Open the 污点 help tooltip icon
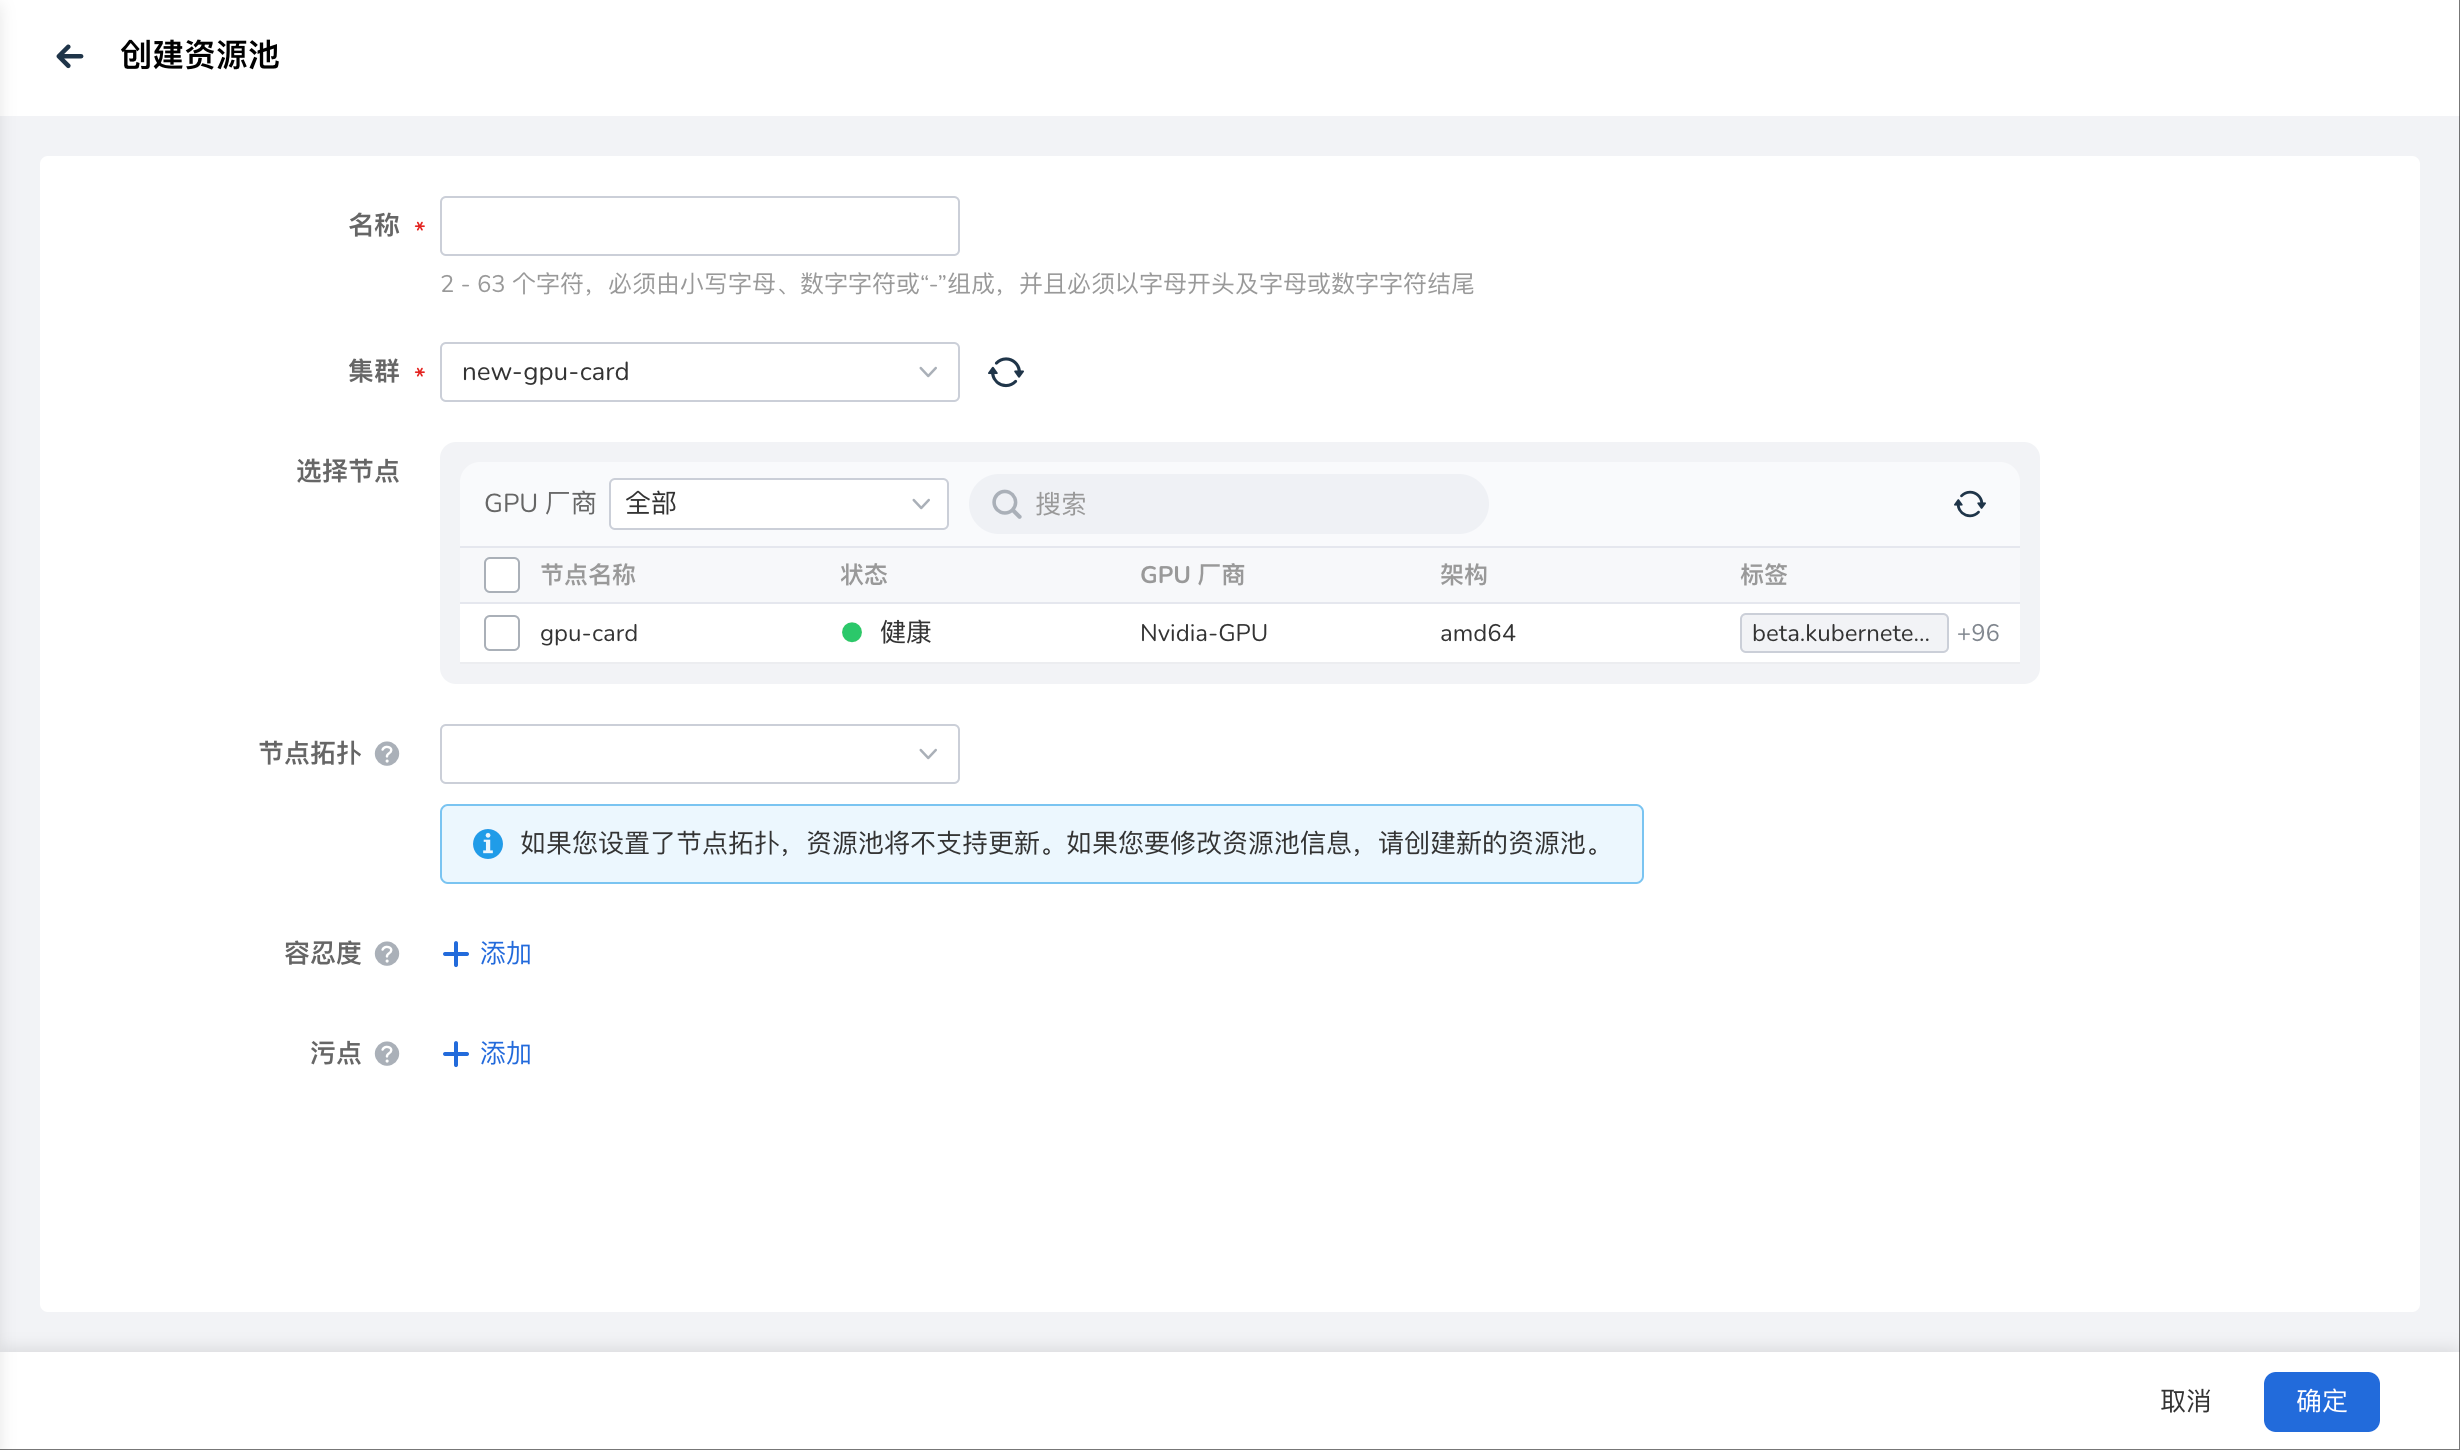The height and width of the screenshot is (1450, 2460). pos(387,1054)
